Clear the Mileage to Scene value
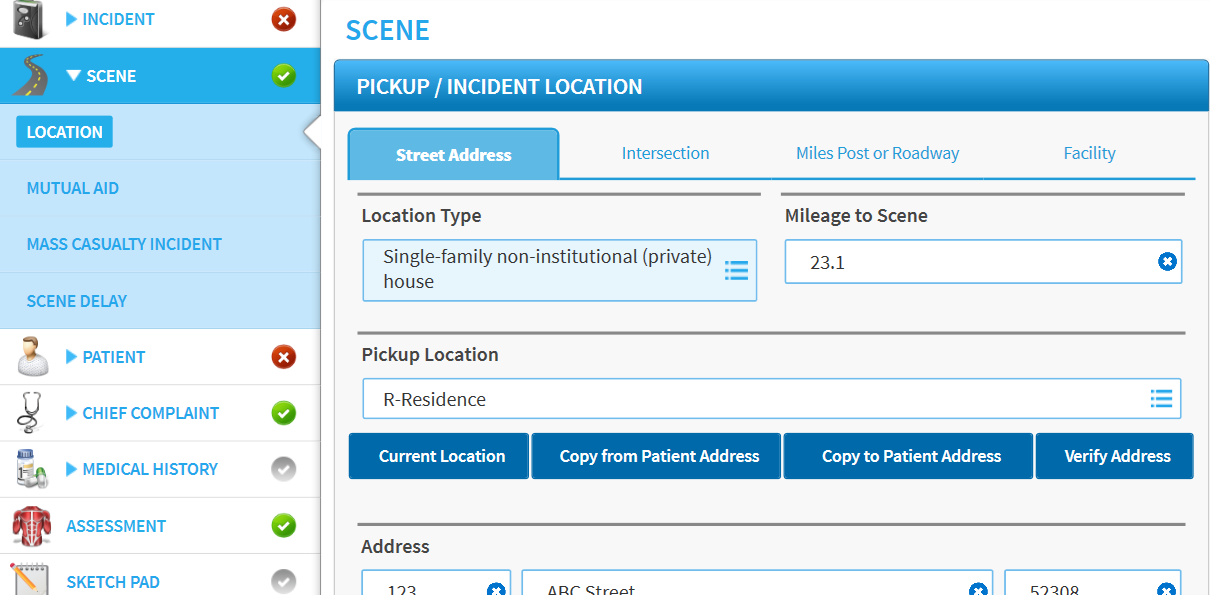Screen dimensions: 1210x595 coord(1167,261)
